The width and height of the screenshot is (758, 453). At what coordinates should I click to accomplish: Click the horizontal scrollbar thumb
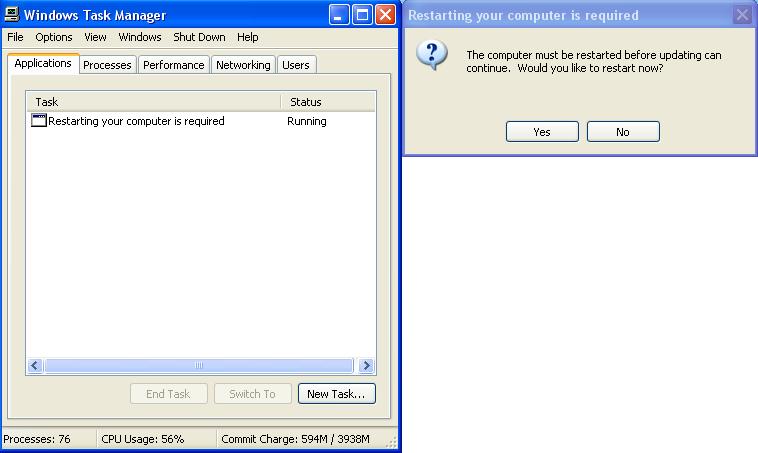(x=199, y=365)
